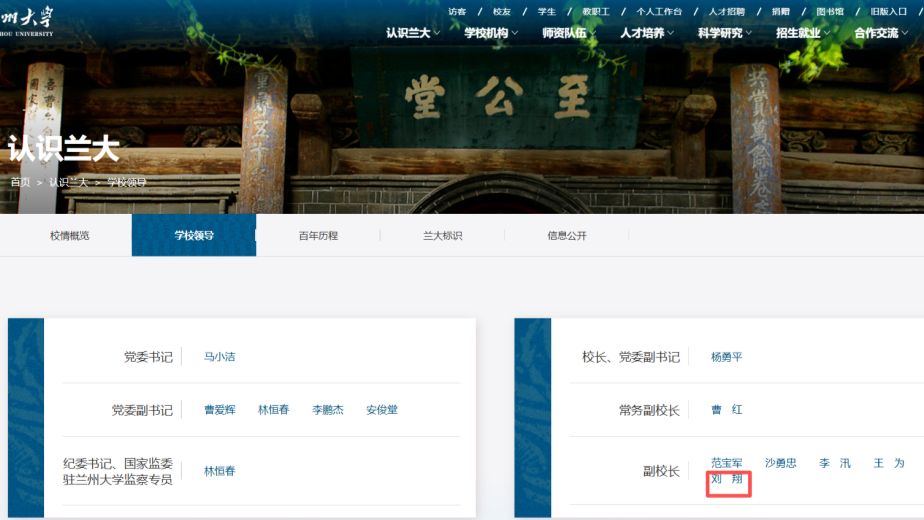Open vice president 王为's profile
Screen dimensions: 924x520
(x=889, y=463)
